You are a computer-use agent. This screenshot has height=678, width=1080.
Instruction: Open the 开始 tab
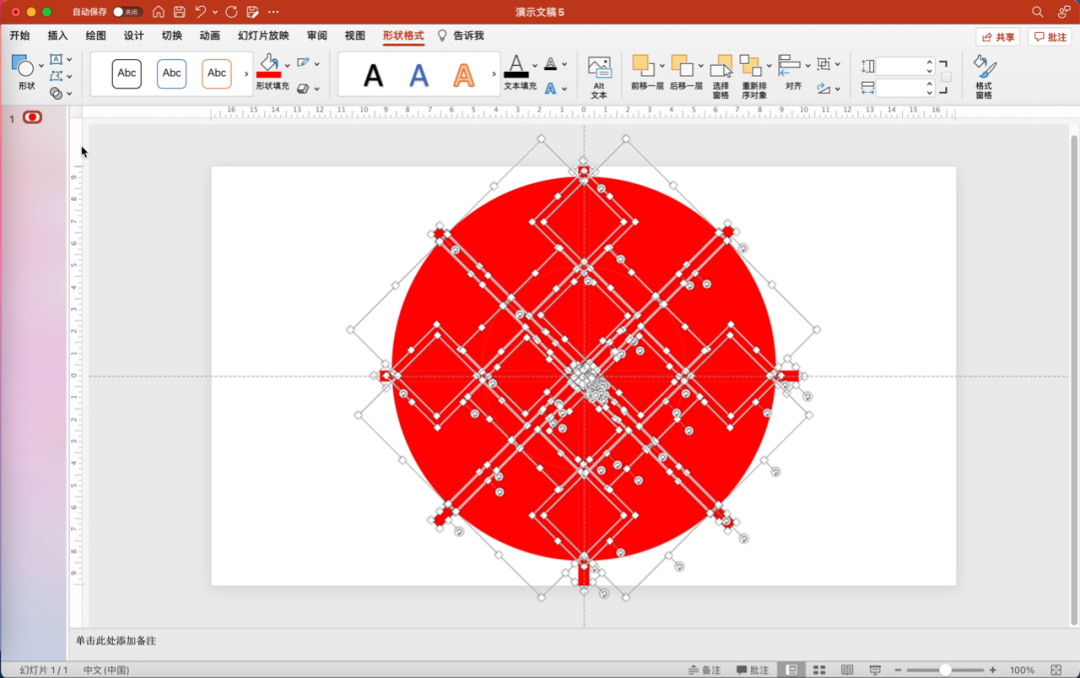19,36
